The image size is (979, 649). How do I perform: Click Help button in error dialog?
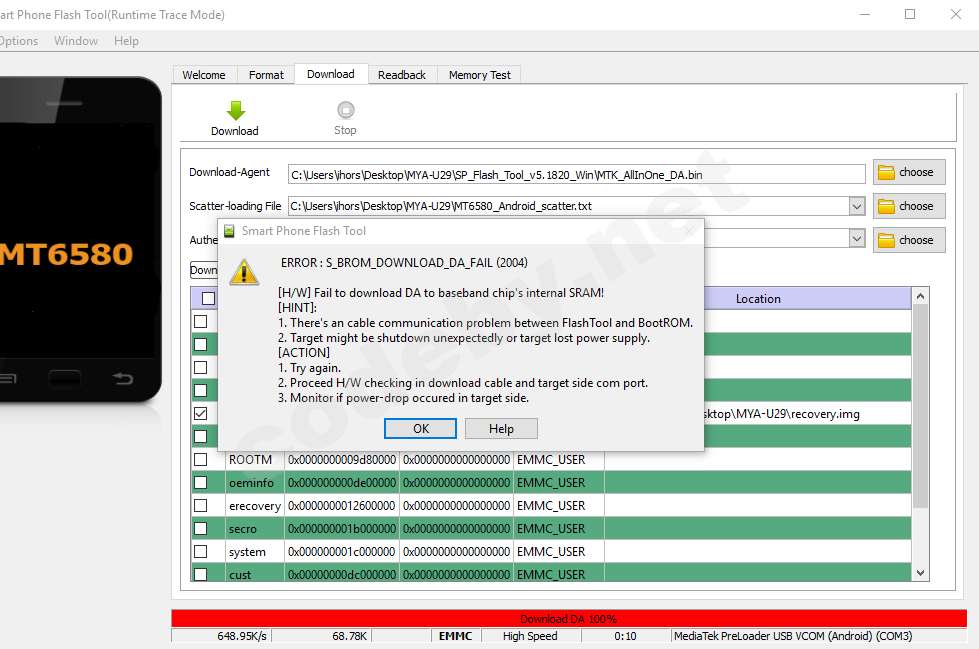coord(501,429)
